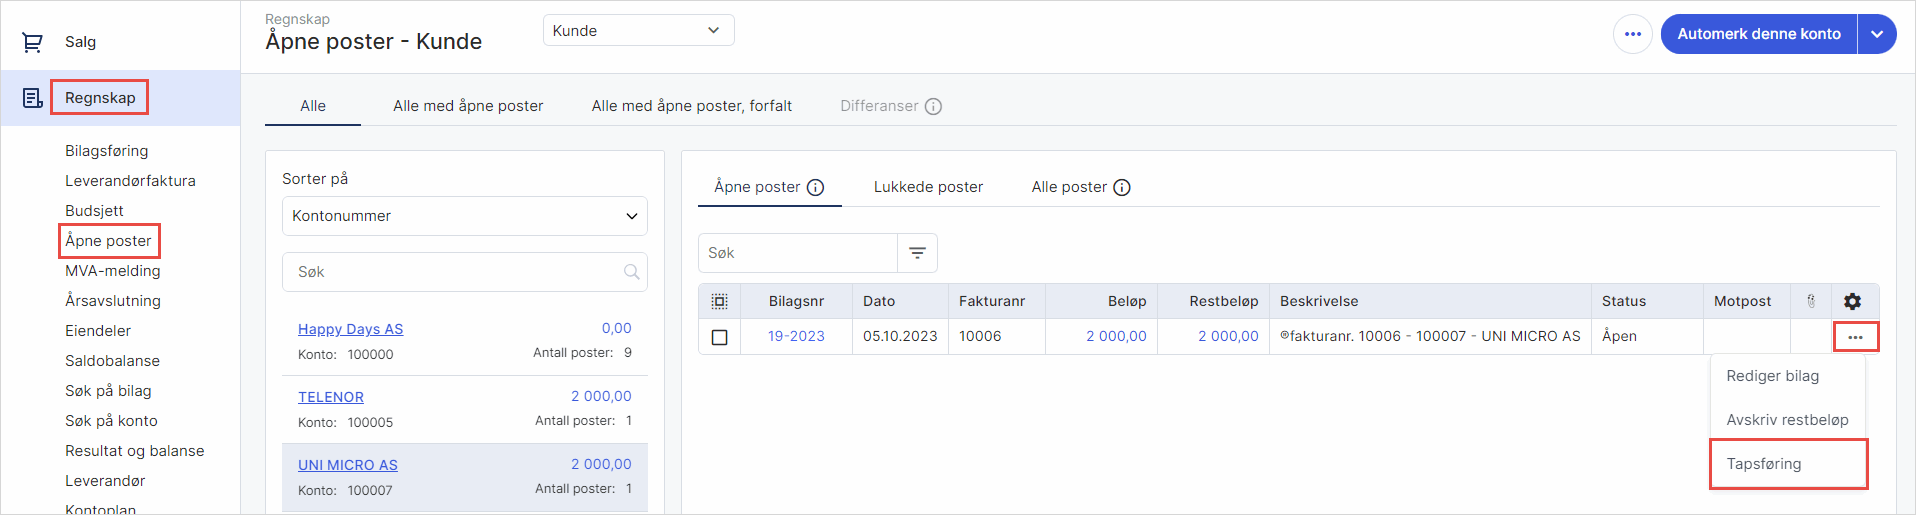
Task: Open the TELENOR customer link
Action: [330, 397]
